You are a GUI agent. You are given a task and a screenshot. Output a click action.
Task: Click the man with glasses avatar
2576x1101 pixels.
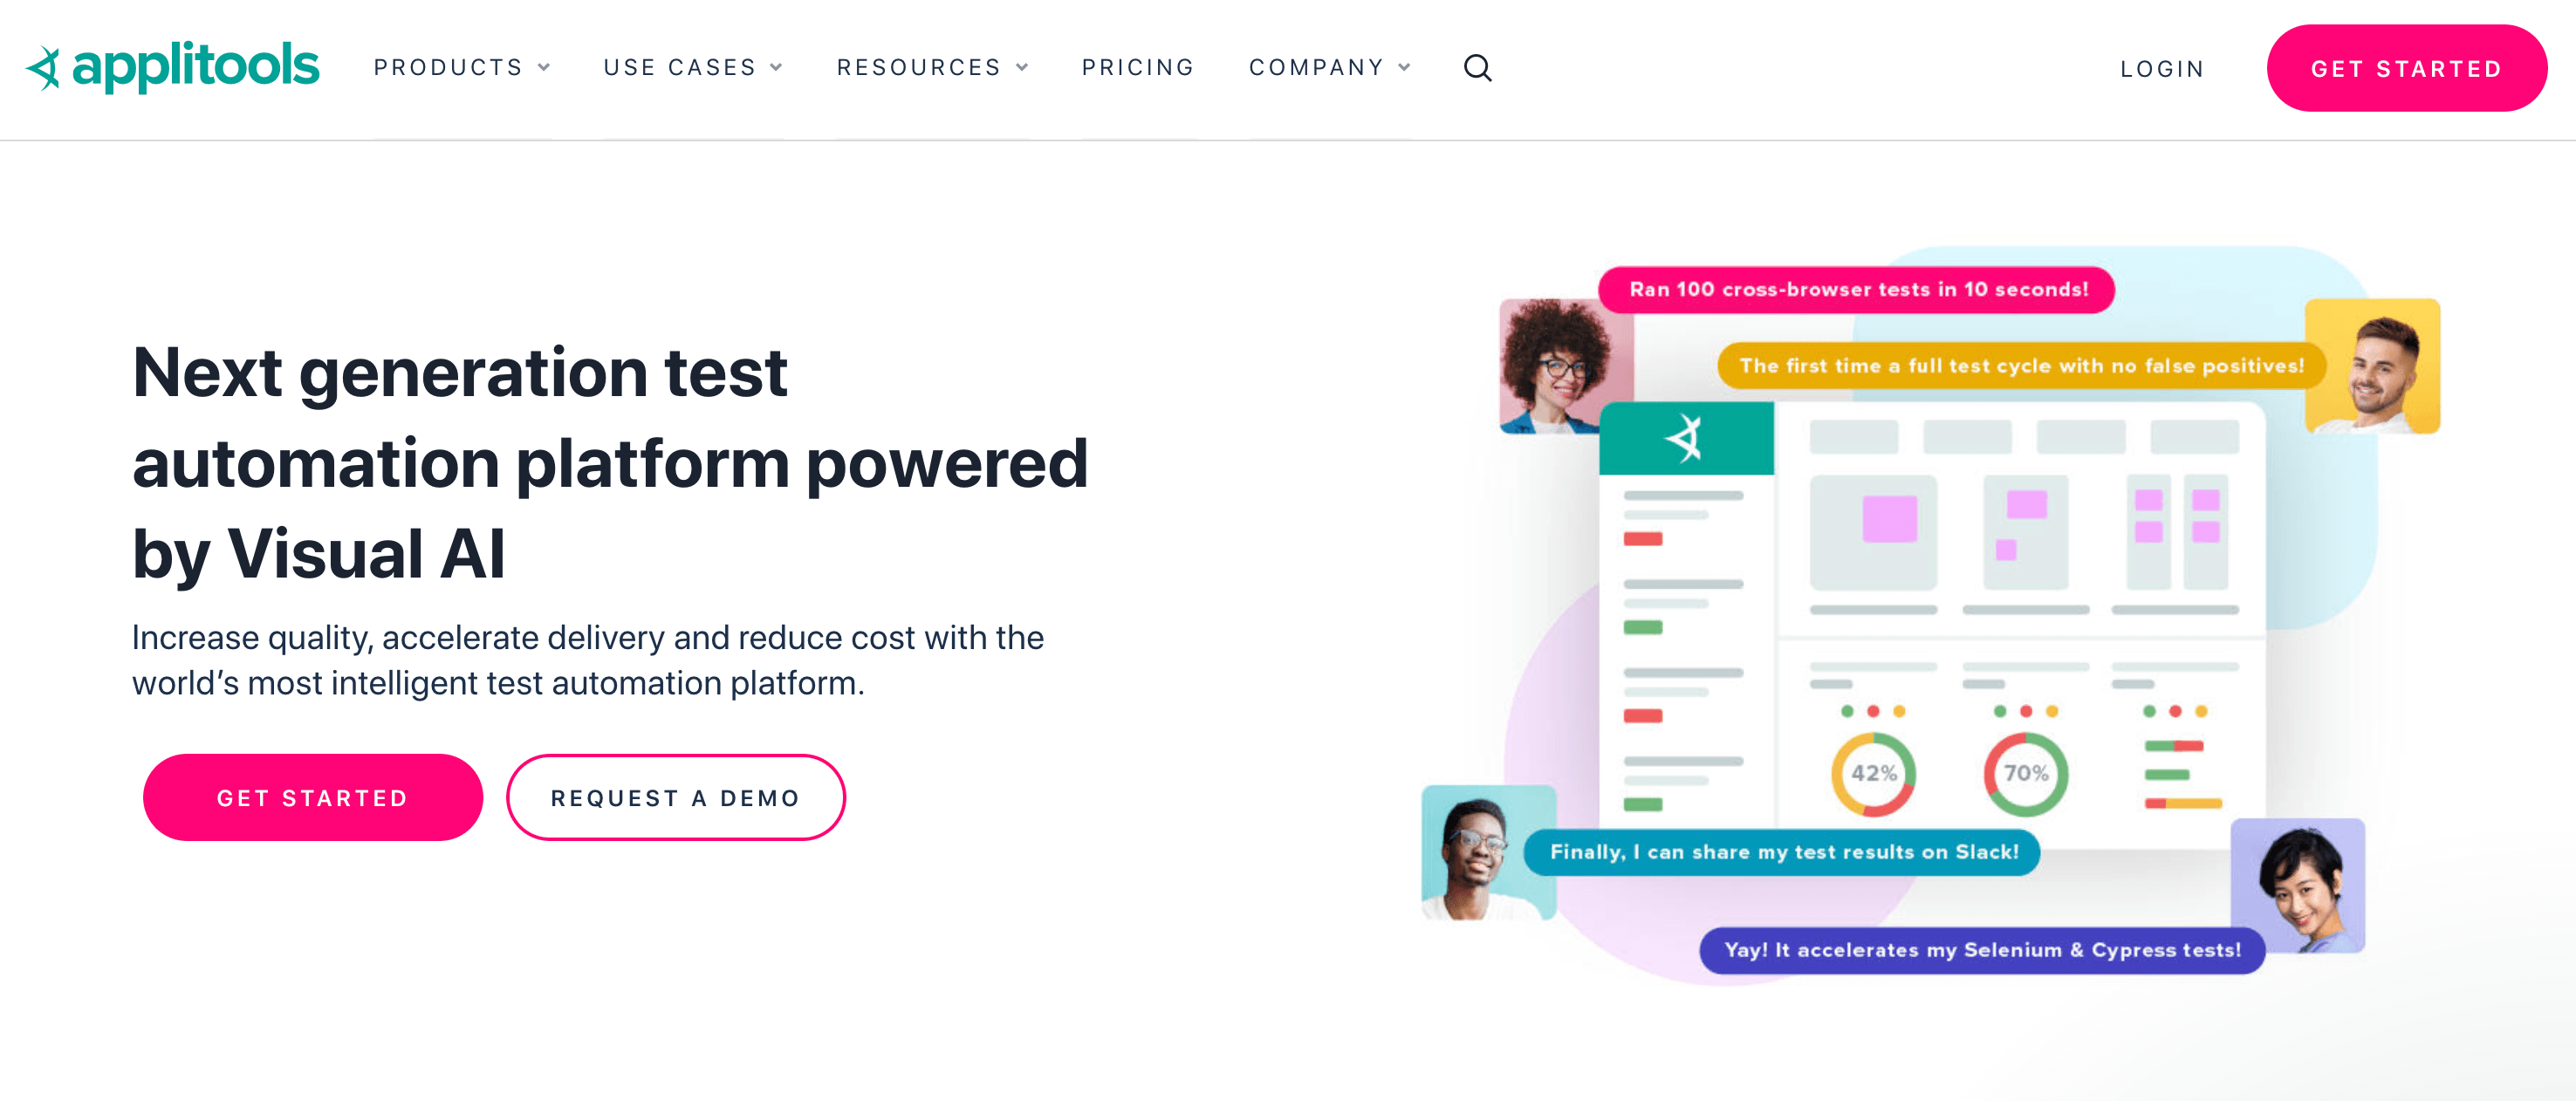pos(1488,852)
